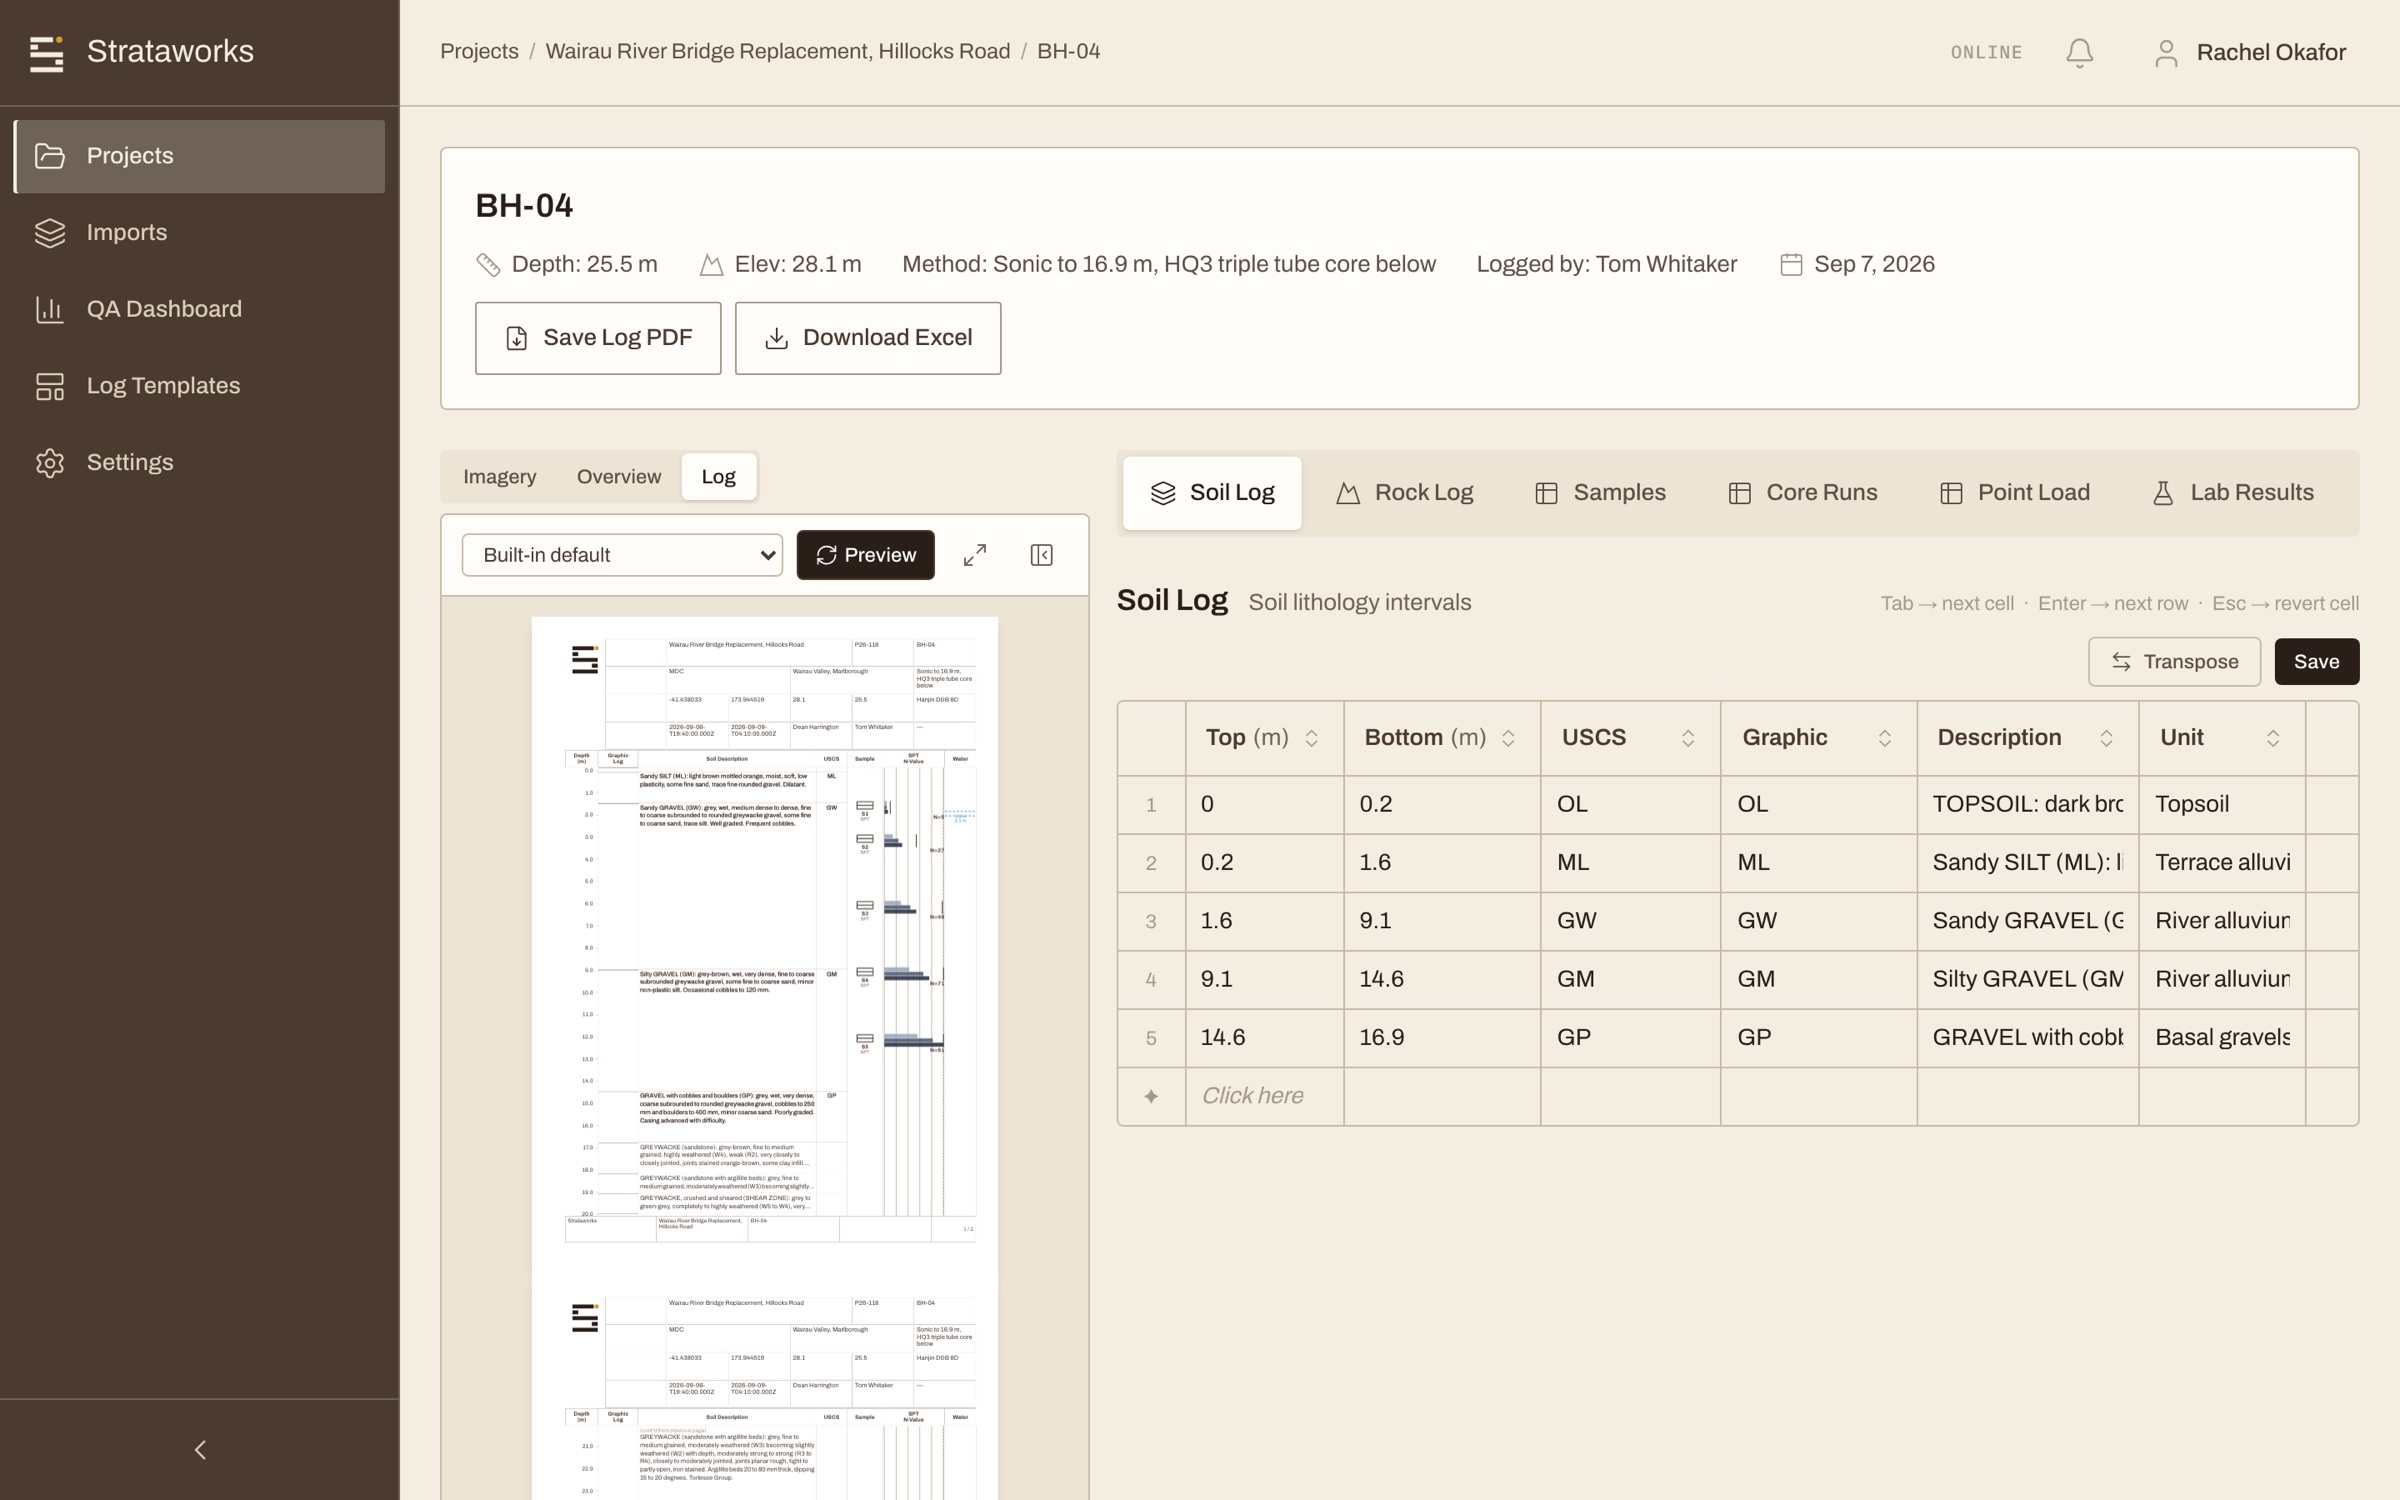Select the Log tab
2400x1500 pixels.
718,477
